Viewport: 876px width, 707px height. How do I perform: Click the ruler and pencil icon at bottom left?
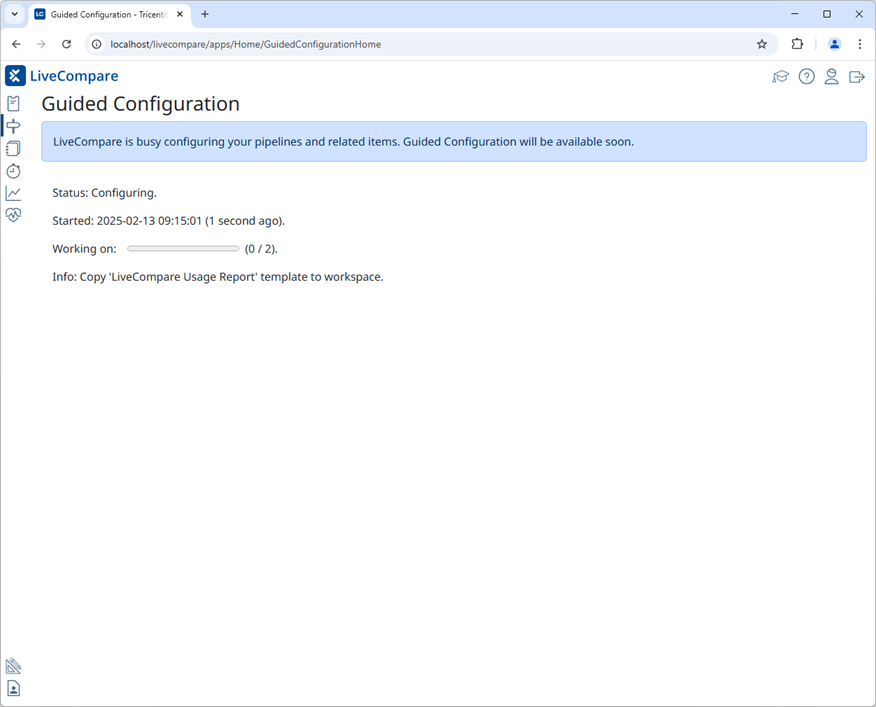(x=13, y=665)
